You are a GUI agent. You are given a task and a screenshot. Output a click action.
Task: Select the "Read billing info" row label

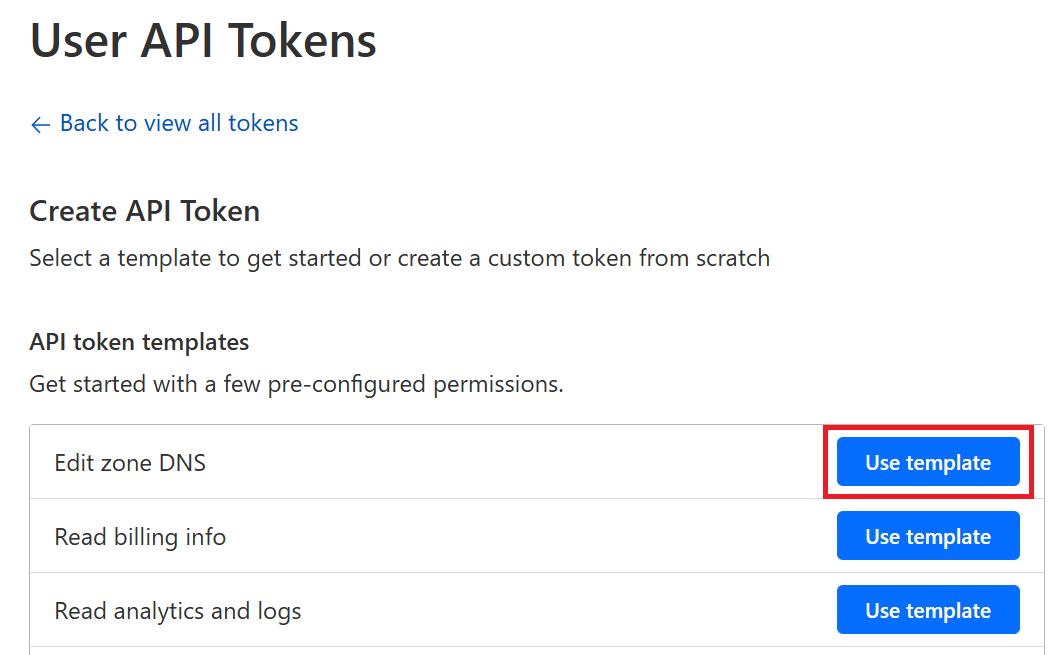[x=140, y=537]
